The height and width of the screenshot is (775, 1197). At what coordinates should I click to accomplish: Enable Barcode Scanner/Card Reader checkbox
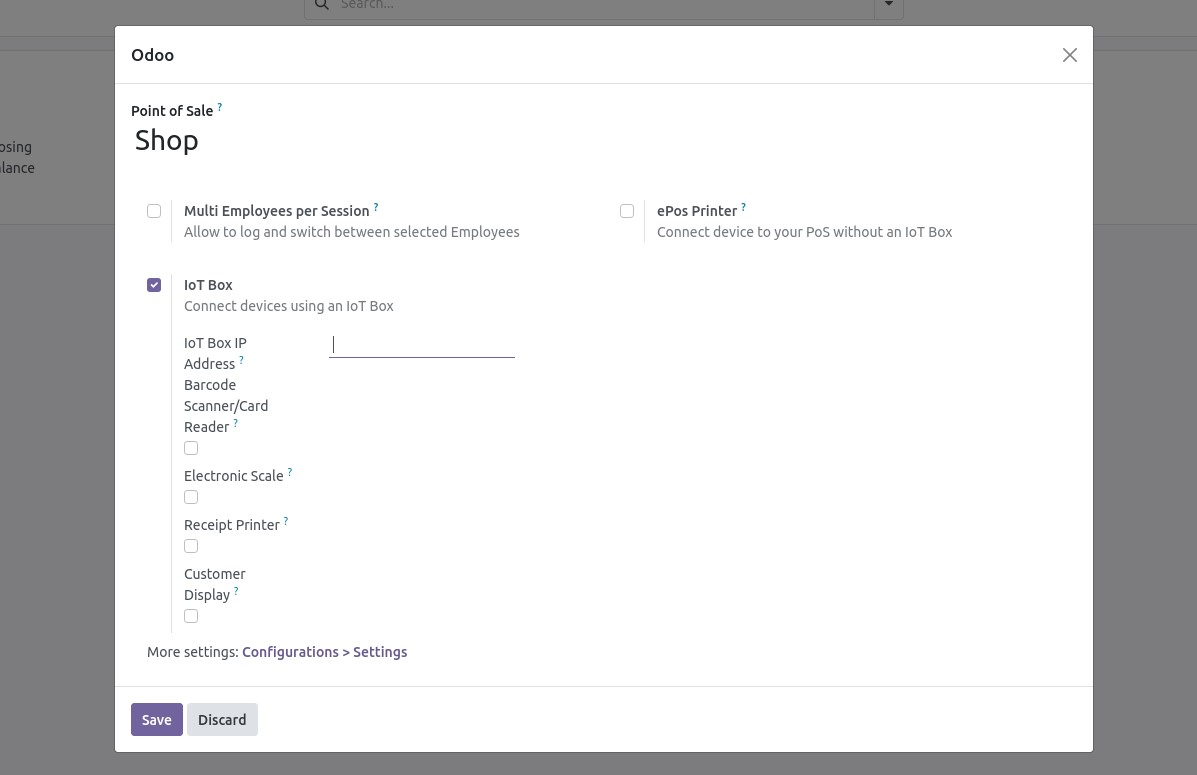tap(191, 448)
